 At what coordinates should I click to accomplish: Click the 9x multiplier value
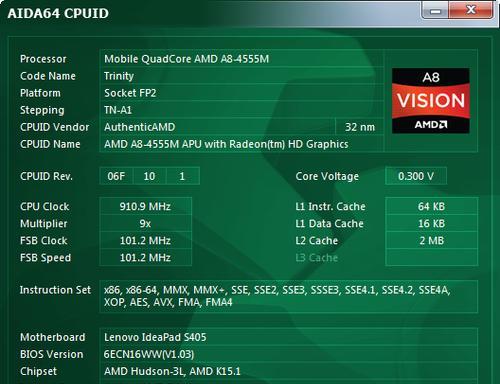pos(145,223)
